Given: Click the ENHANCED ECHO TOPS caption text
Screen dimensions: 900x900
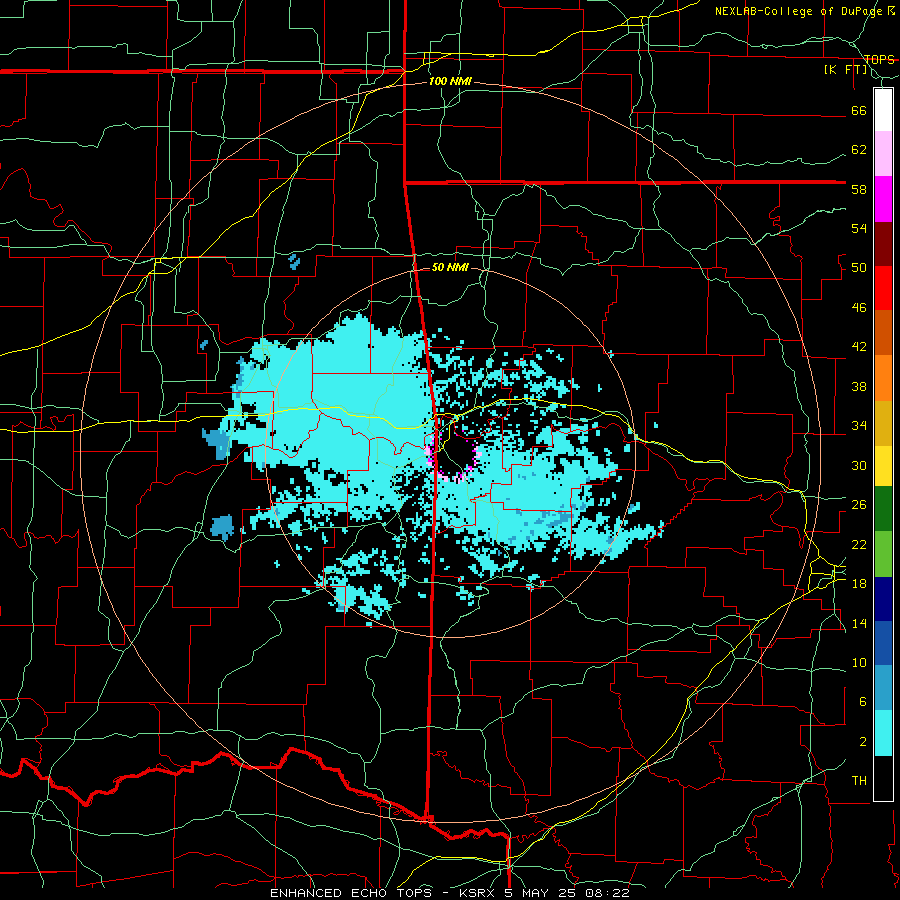Looking at the screenshot, I should tap(351, 893).
